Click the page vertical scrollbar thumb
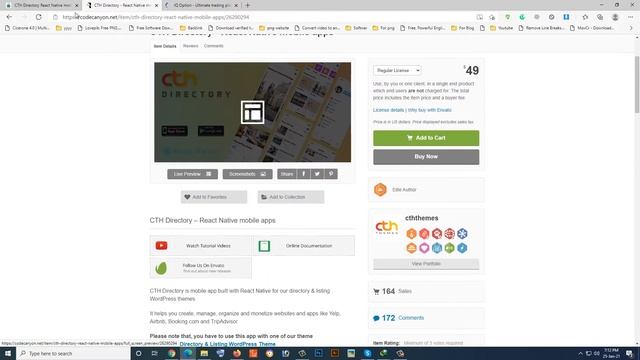Screen dimensions: 640x360 [637, 85]
